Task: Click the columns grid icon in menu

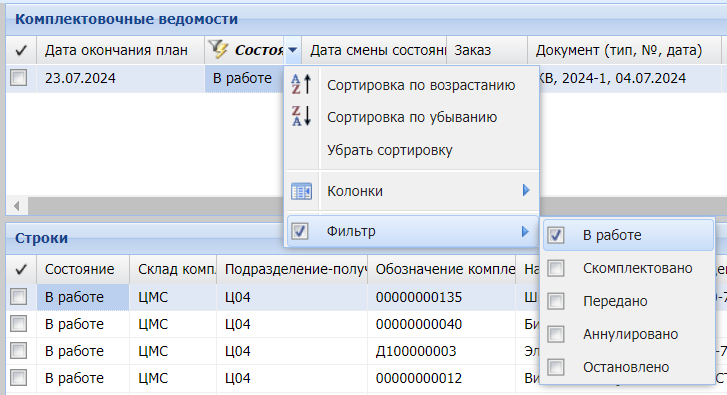Action: click(x=301, y=191)
